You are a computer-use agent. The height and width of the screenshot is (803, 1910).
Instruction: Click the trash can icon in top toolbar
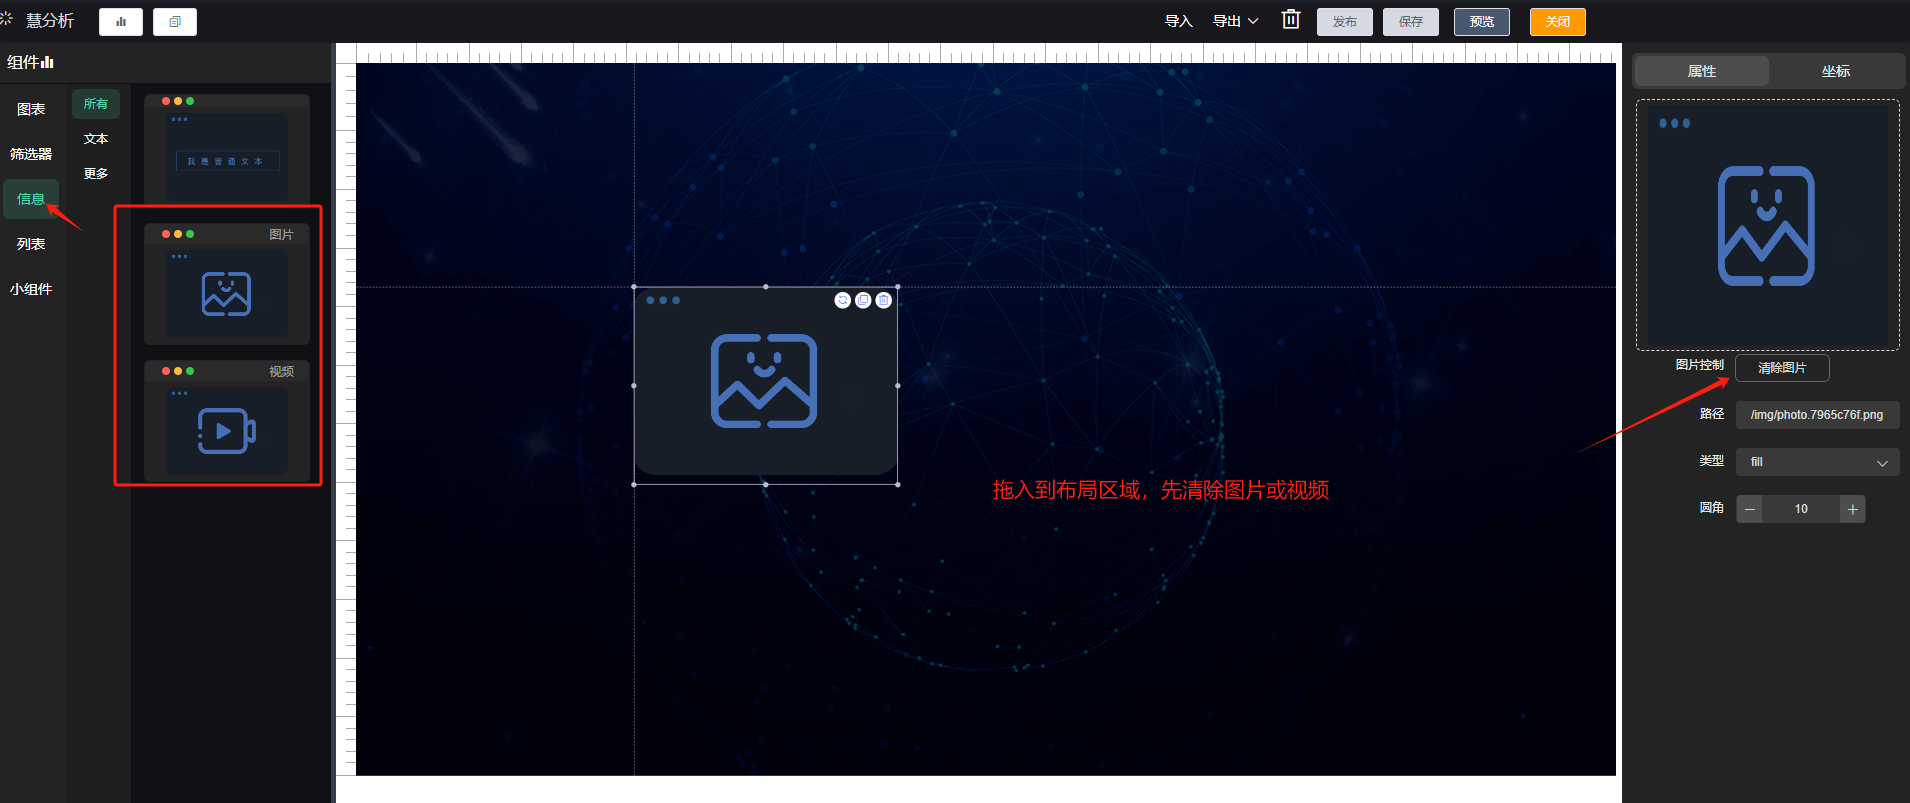tap(1291, 20)
